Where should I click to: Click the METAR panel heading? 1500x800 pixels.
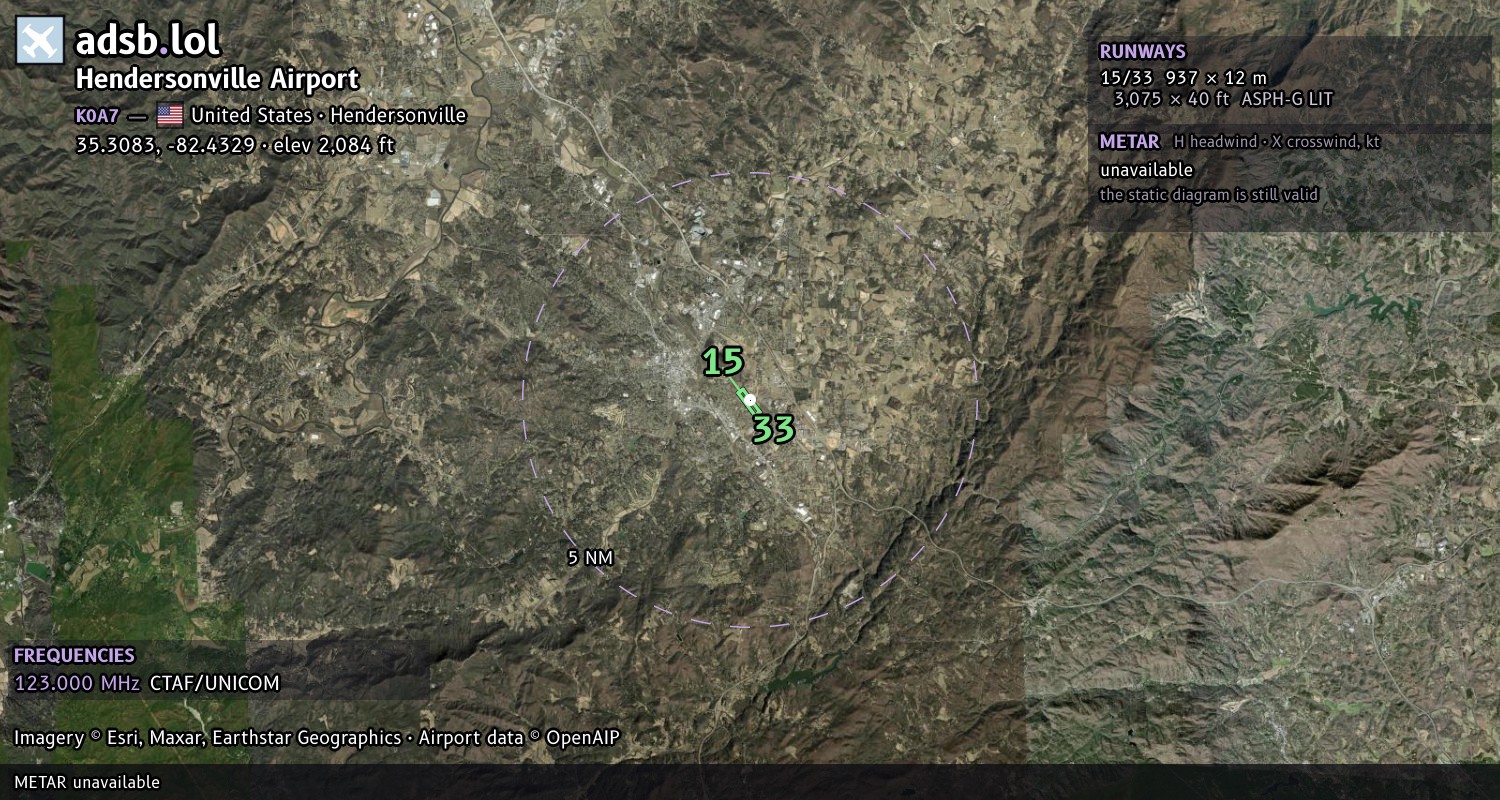[1129, 142]
